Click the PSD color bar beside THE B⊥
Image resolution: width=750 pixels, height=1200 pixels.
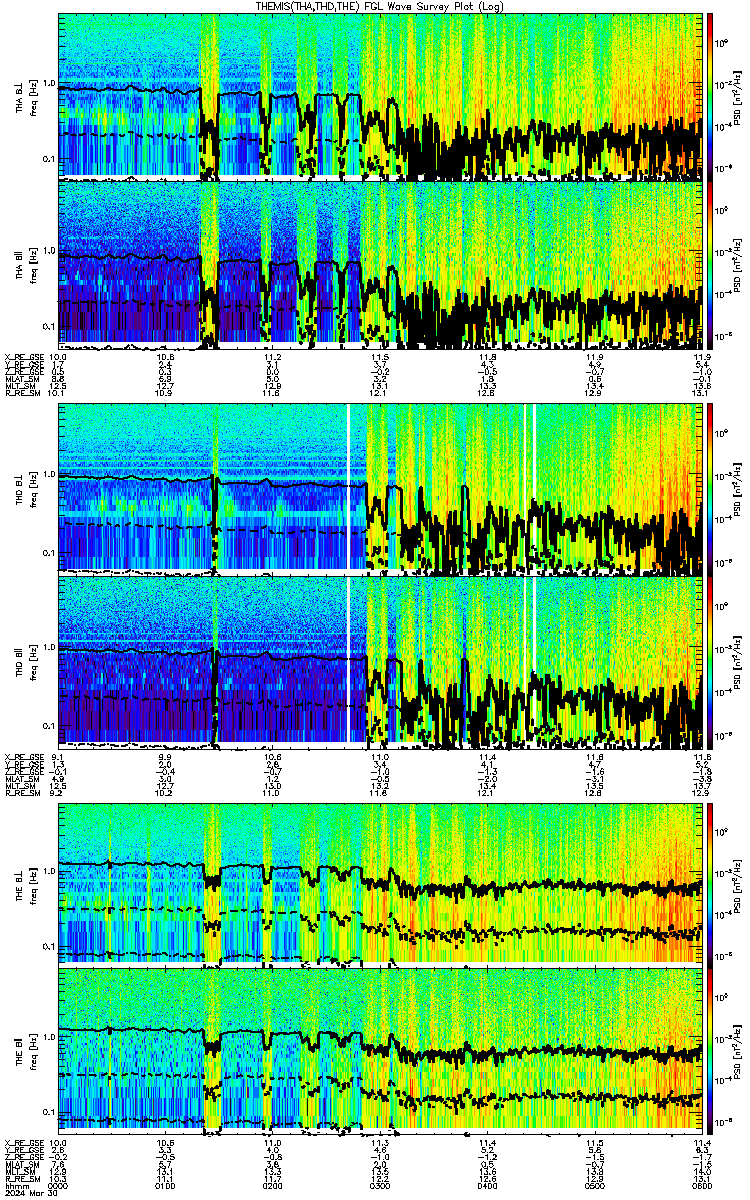(710, 884)
